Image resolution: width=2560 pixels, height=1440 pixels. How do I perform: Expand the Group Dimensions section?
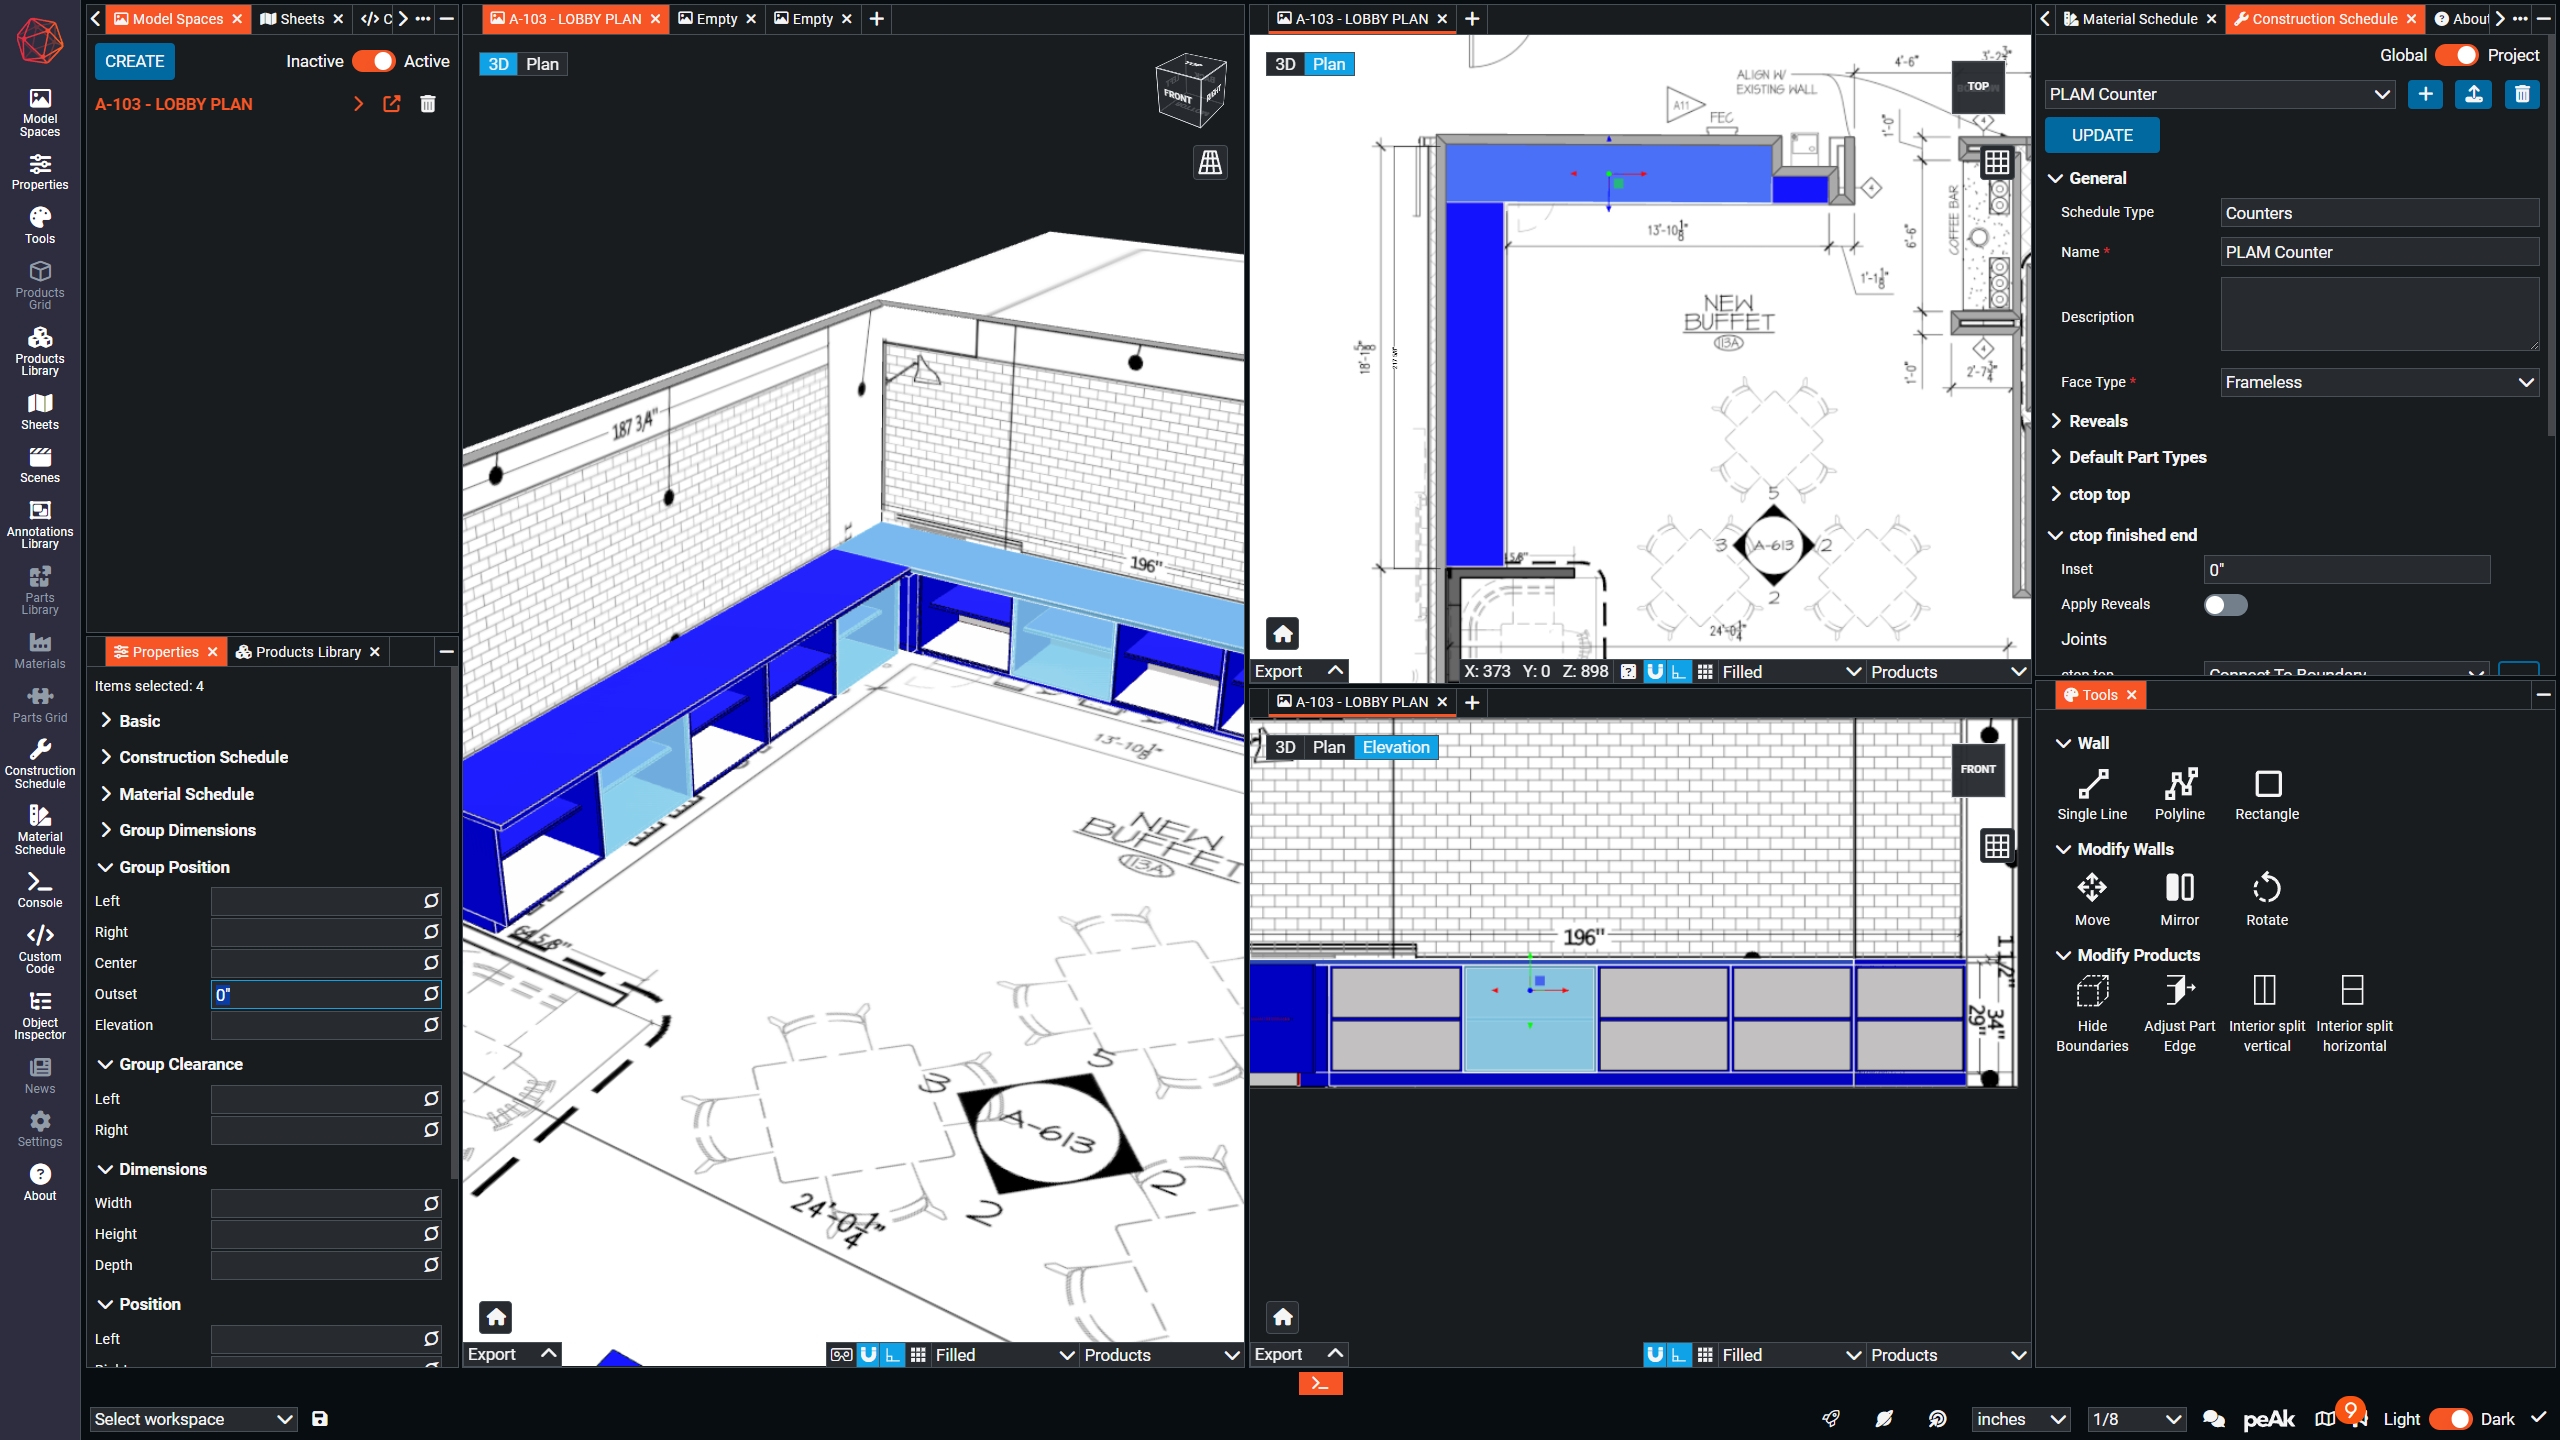[x=187, y=830]
